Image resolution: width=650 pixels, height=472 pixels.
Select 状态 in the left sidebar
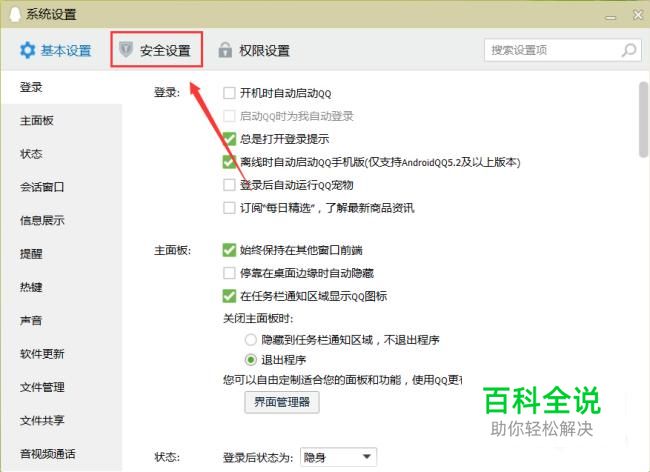61,154
